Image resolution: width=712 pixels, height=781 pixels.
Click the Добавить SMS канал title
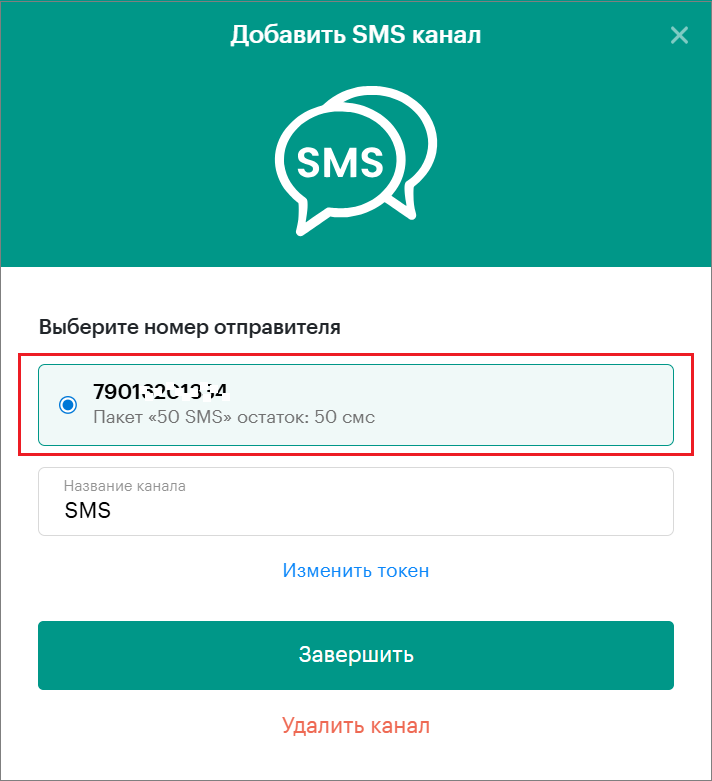click(x=356, y=35)
